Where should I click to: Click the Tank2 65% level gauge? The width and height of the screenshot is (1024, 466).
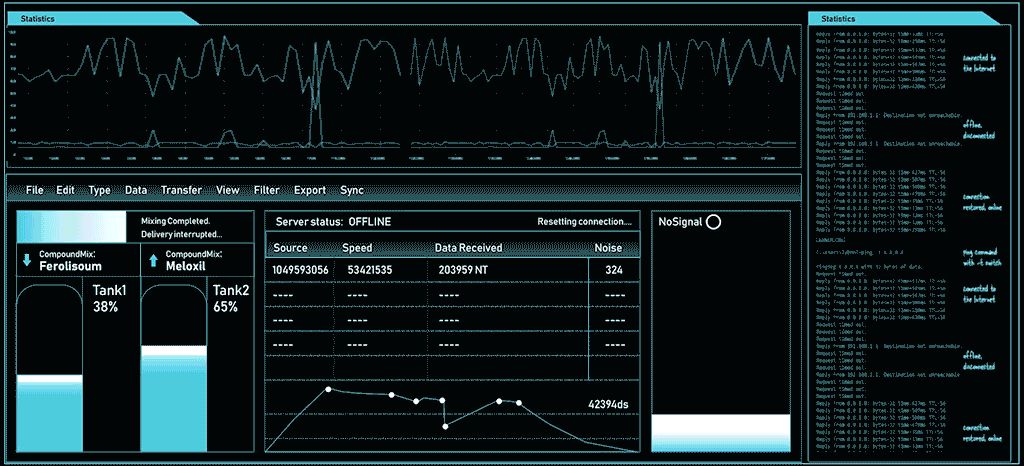point(174,370)
